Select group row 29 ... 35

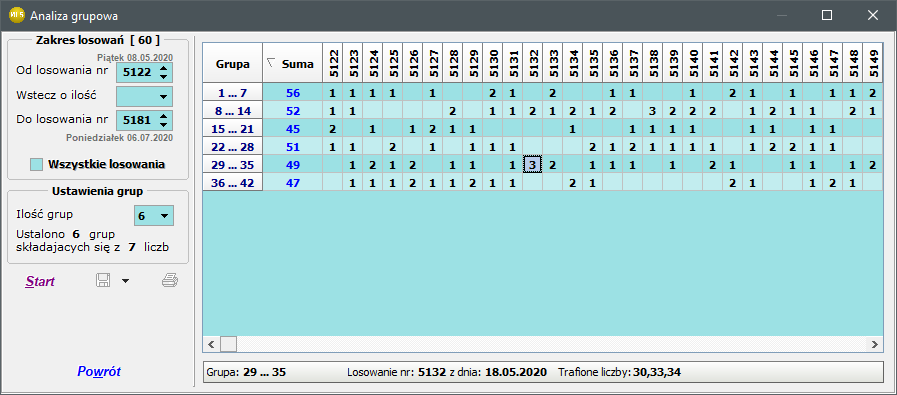pos(233,165)
